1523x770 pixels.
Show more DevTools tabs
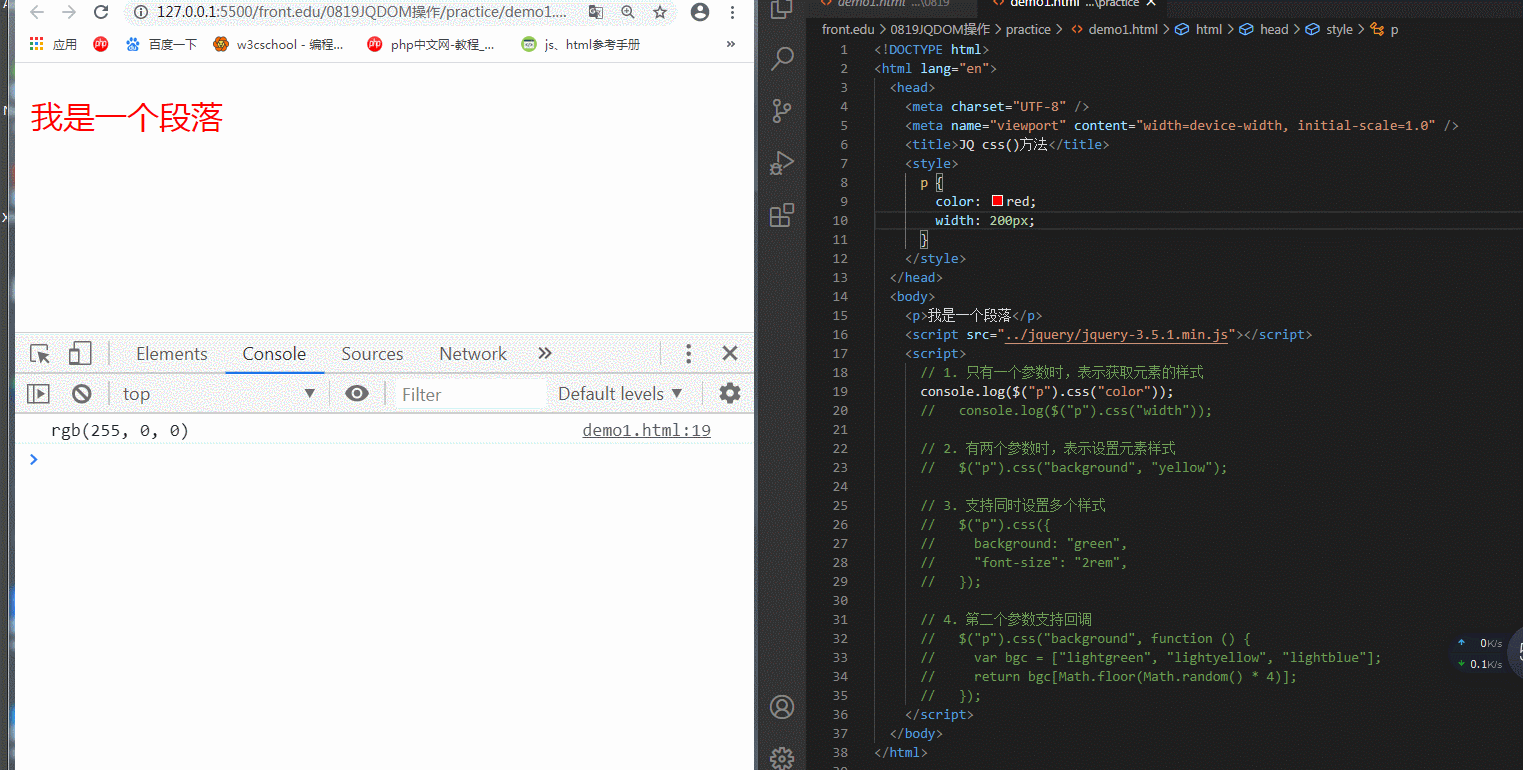click(x=545, y=354)
